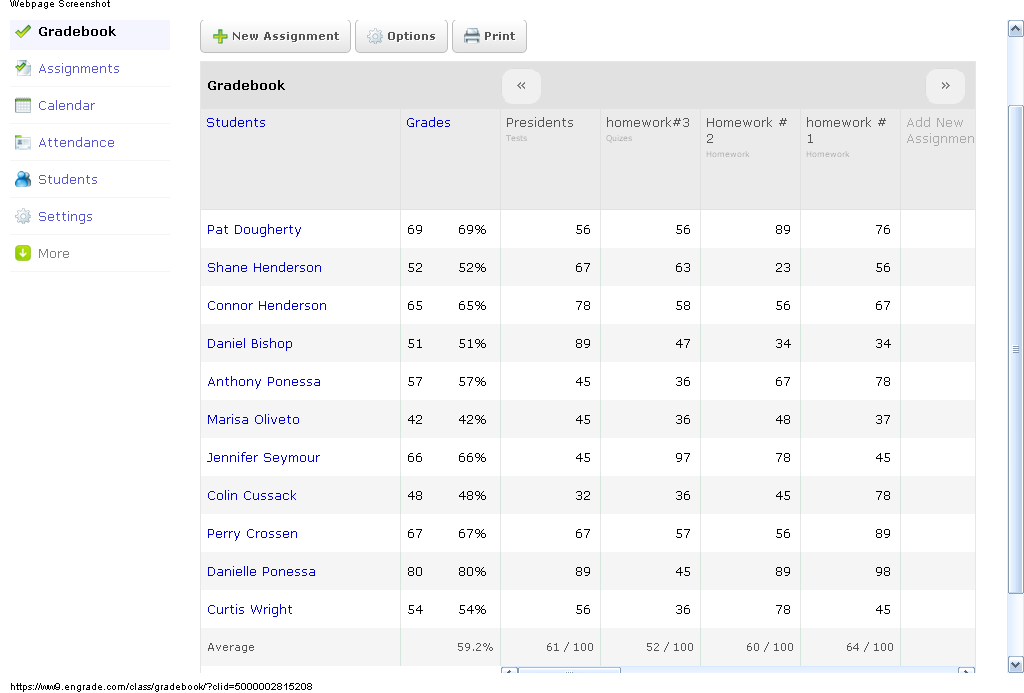This screenshot has height=693, width=1024.
Task: Click the Gradebook checkmark icon in sidebar
Action: click(23, 32)
